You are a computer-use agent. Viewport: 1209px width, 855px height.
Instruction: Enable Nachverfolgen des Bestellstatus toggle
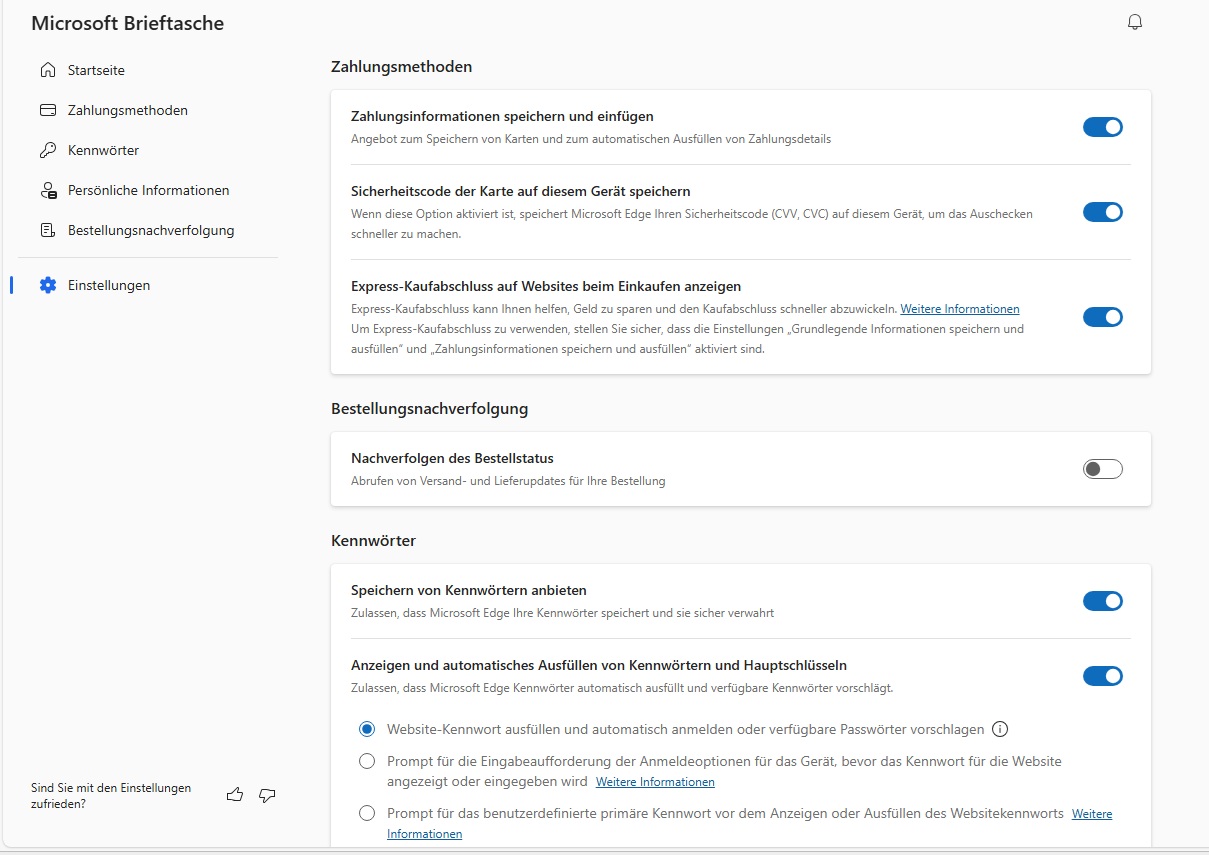click(x=1102, y=469)
